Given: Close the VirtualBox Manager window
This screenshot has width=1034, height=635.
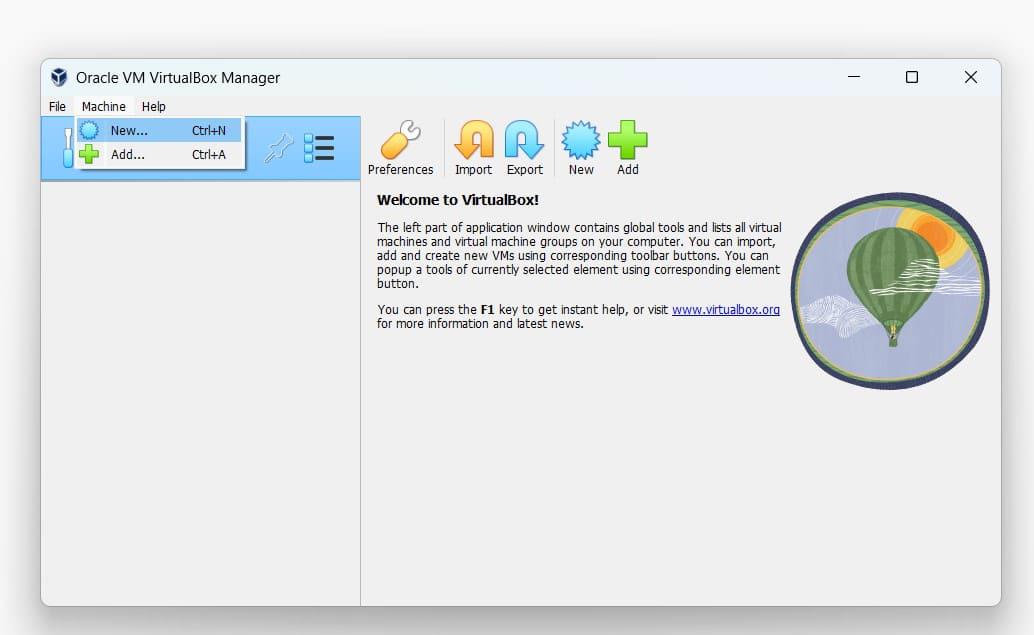Looking at the screenshot, I should coord(971,77).
